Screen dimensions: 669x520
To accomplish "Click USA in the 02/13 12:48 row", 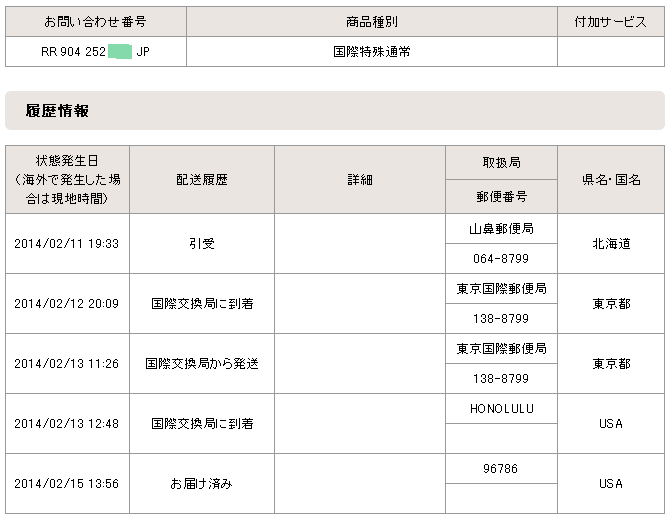I will point(611,424).
